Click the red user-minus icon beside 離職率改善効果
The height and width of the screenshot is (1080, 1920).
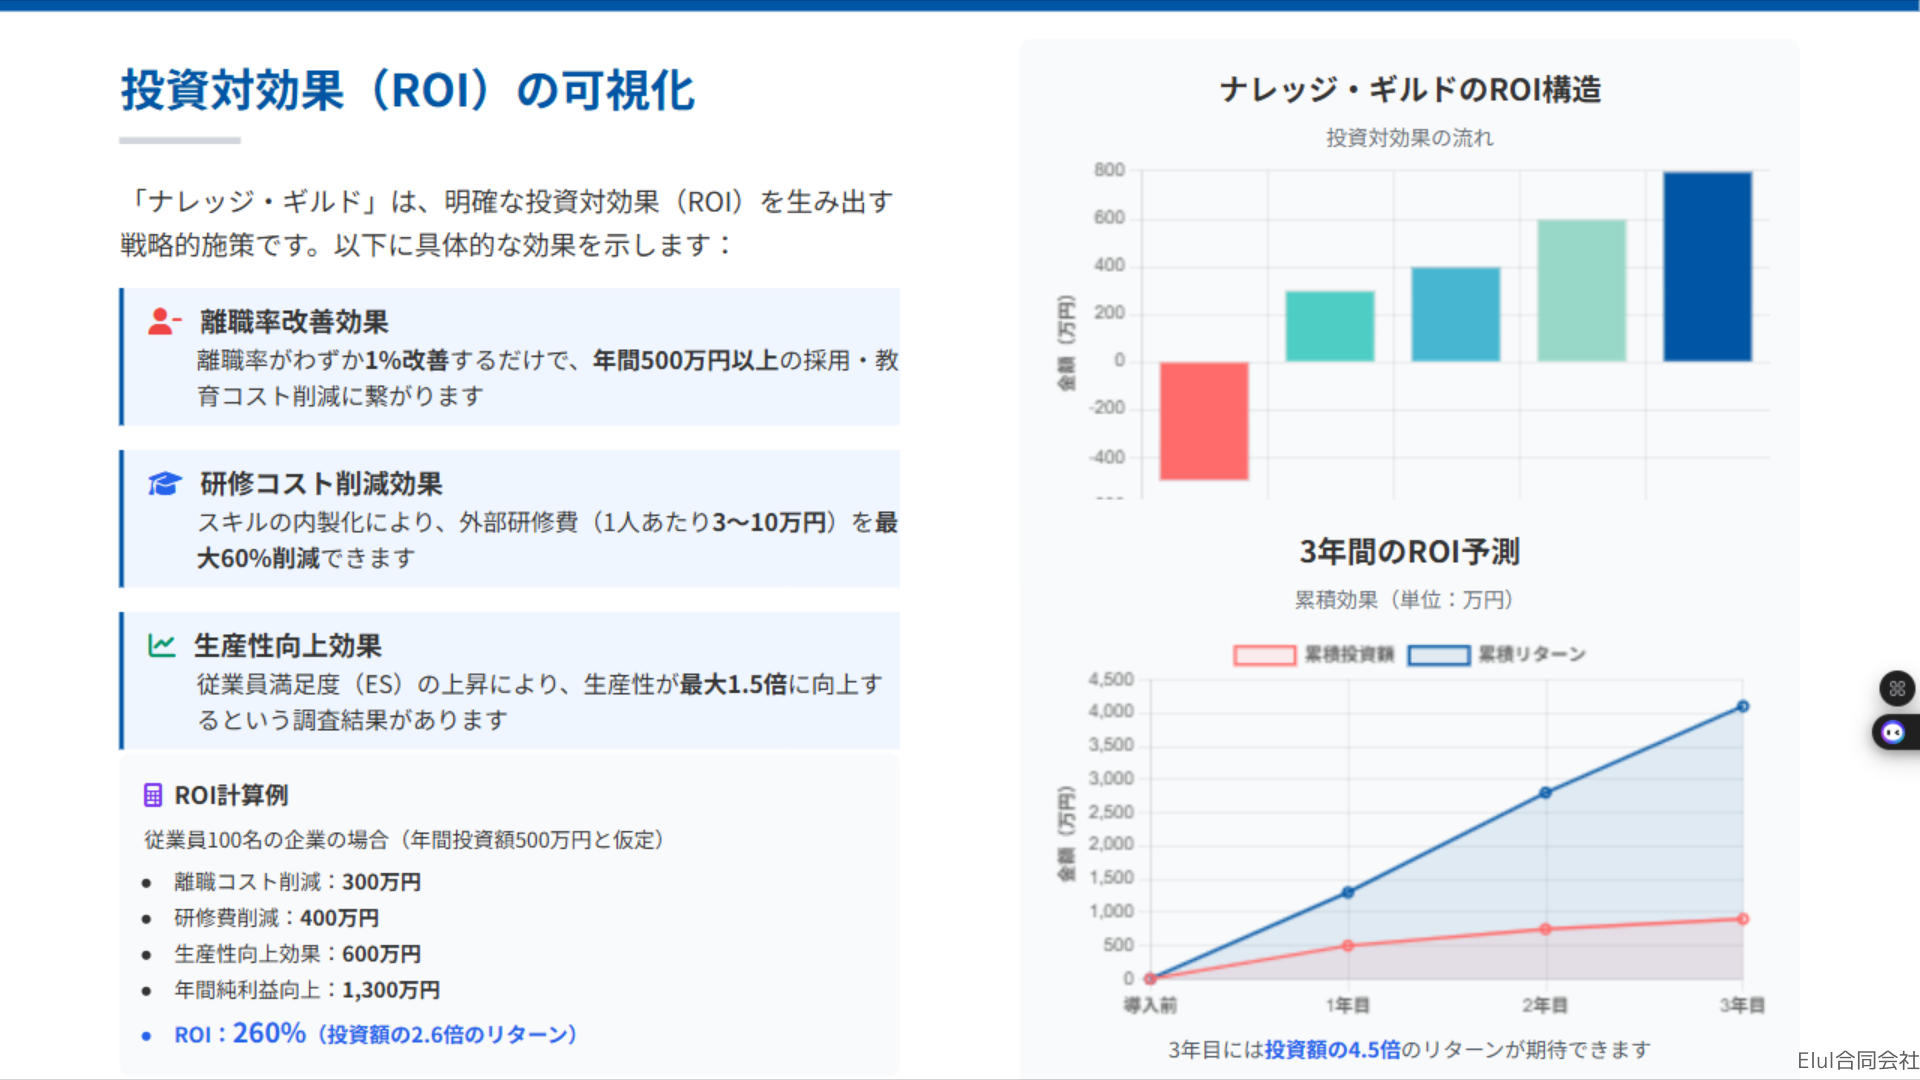(164, 321)
